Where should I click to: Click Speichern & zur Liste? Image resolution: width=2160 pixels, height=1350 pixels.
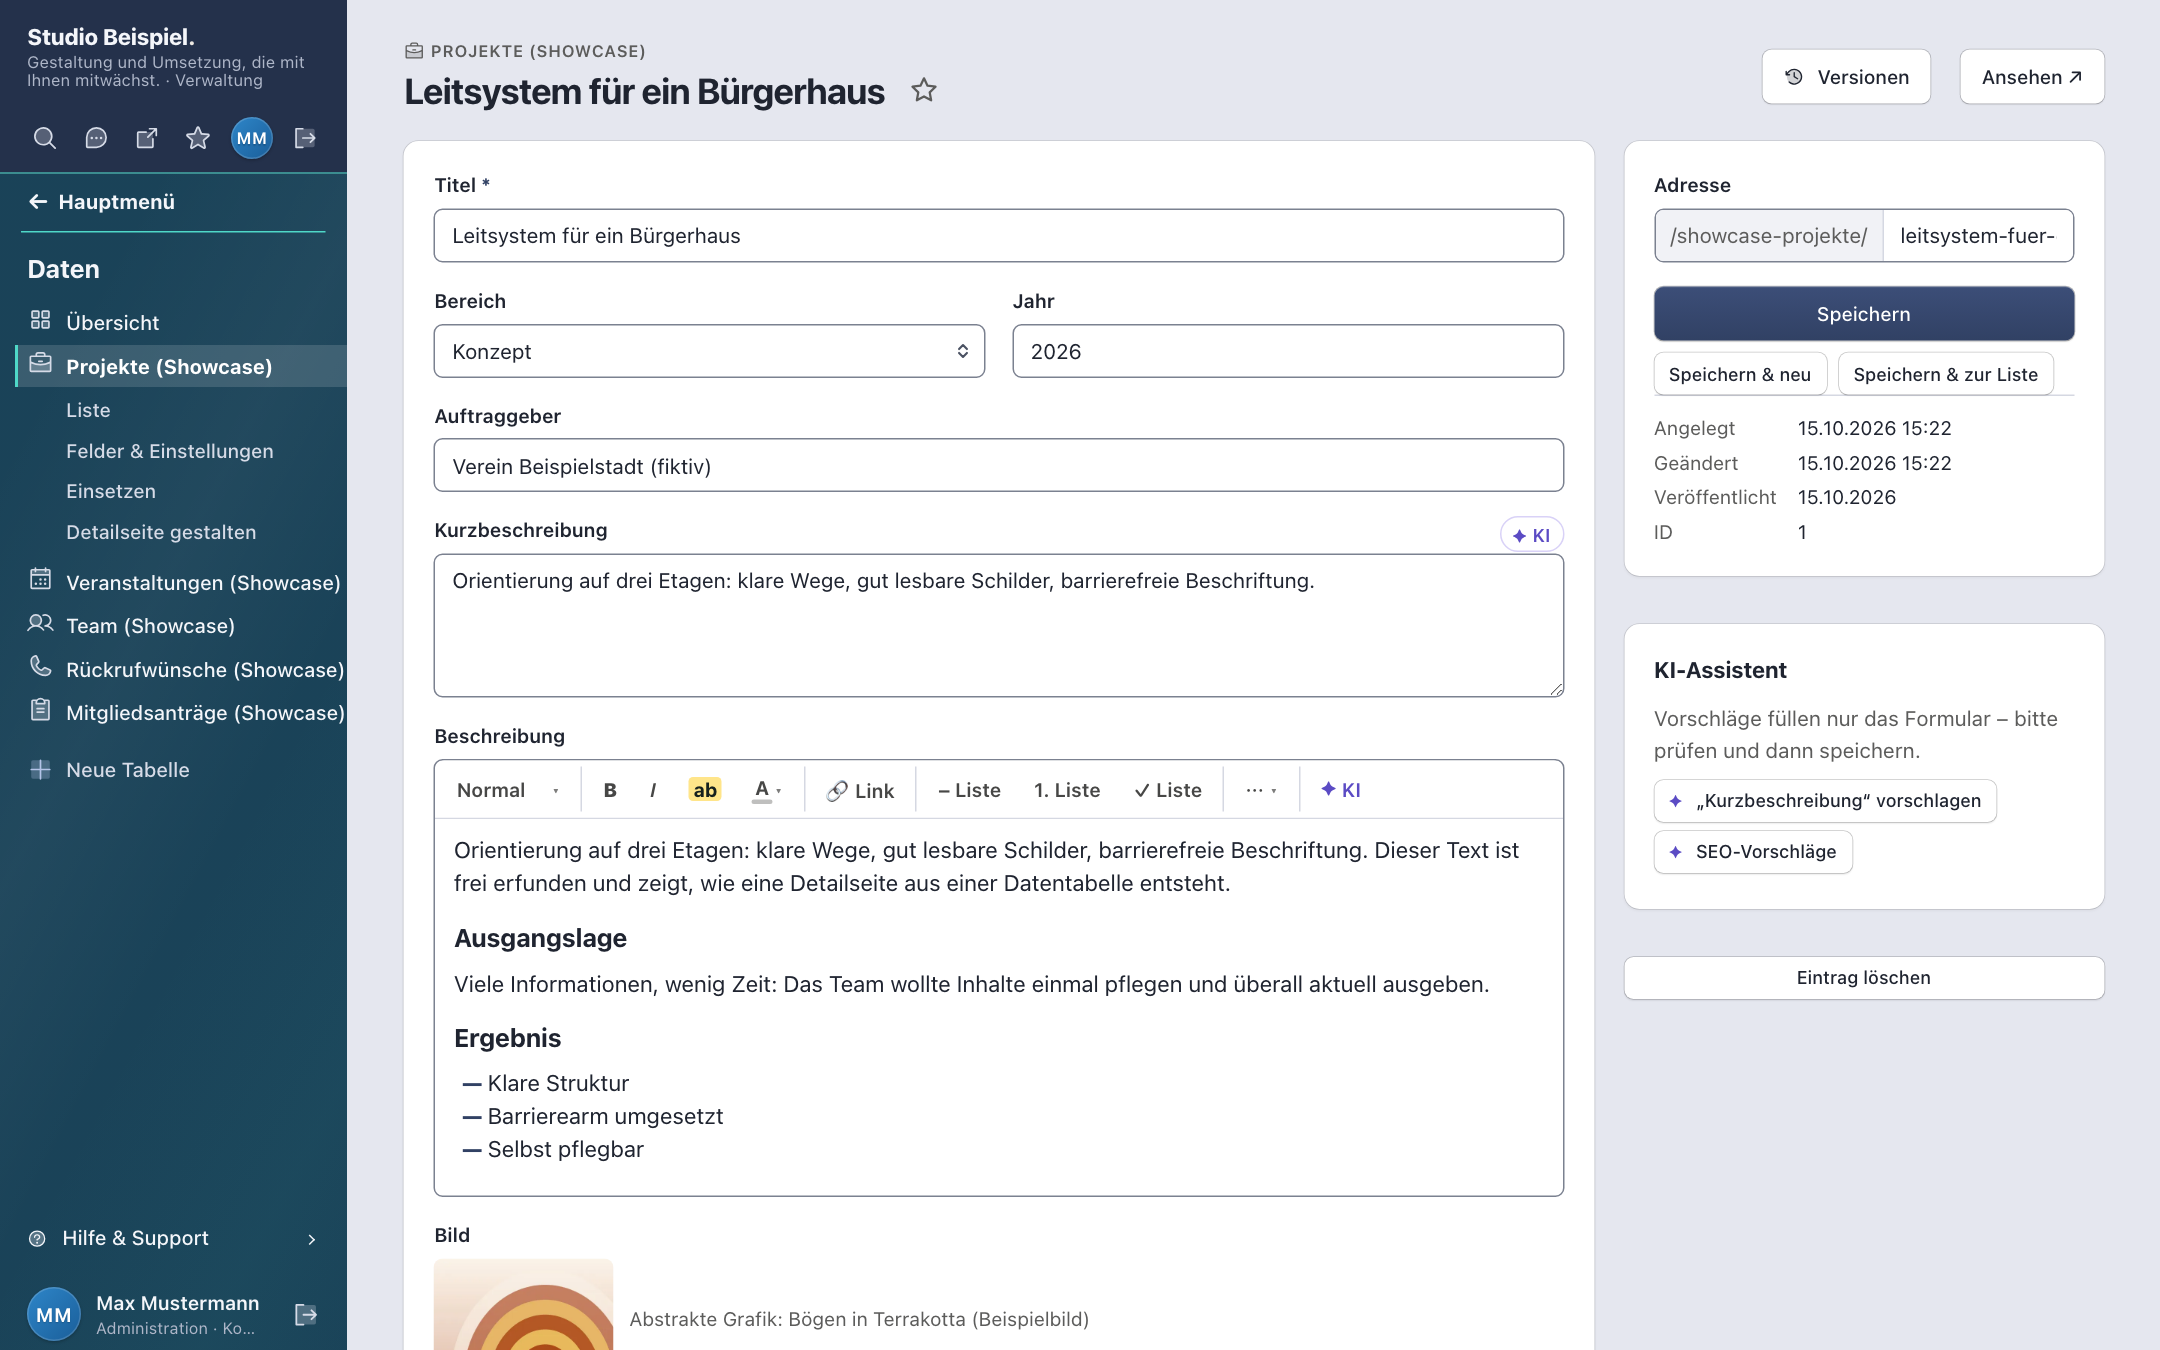pyautogui.click(x=1945, y=374)
